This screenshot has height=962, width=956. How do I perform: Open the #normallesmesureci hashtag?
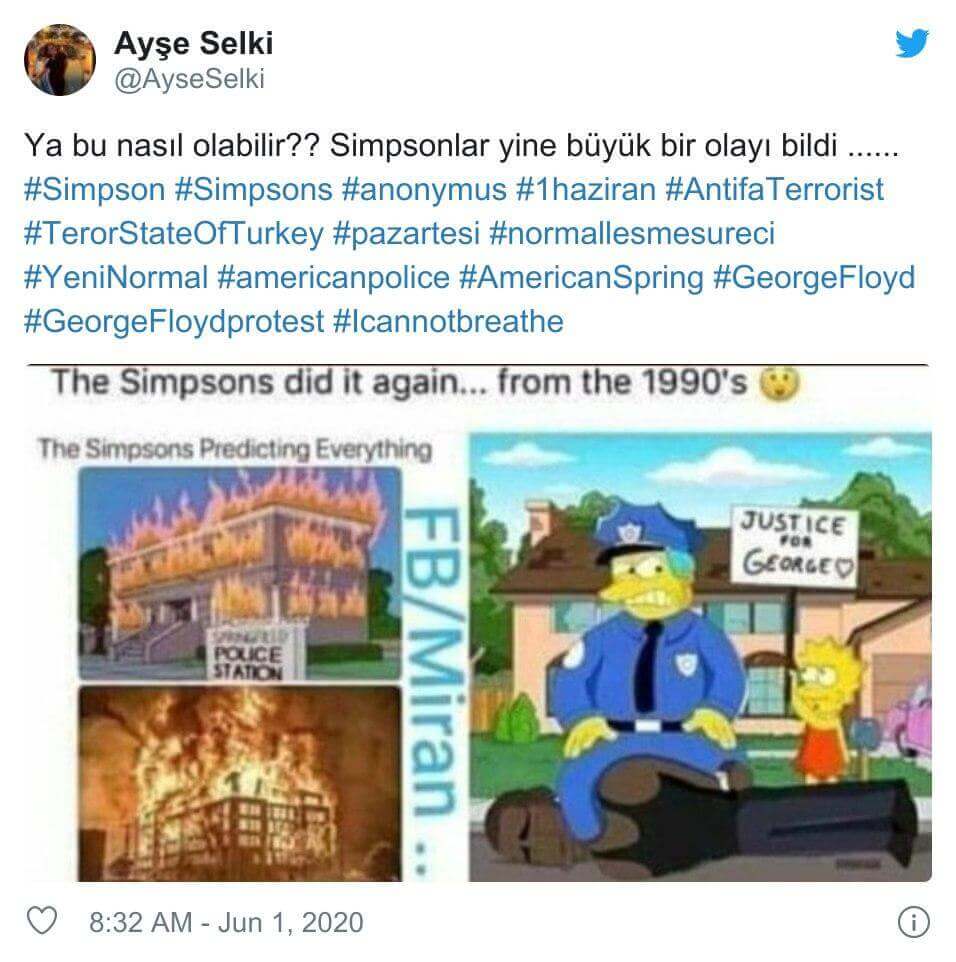[x=632, y=234]
